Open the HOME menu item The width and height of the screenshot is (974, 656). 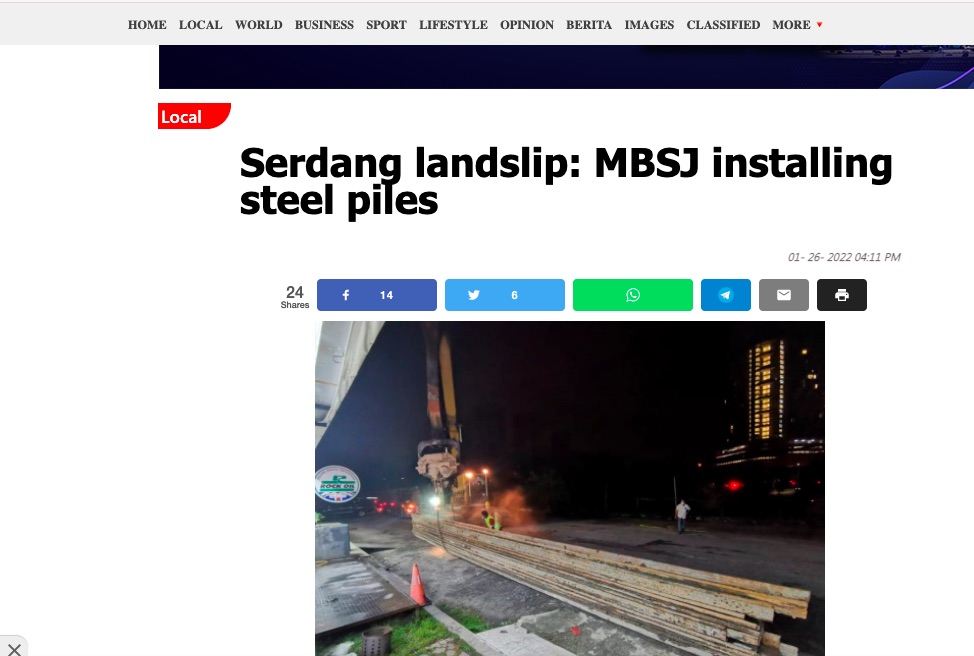[x=147, y=25]
